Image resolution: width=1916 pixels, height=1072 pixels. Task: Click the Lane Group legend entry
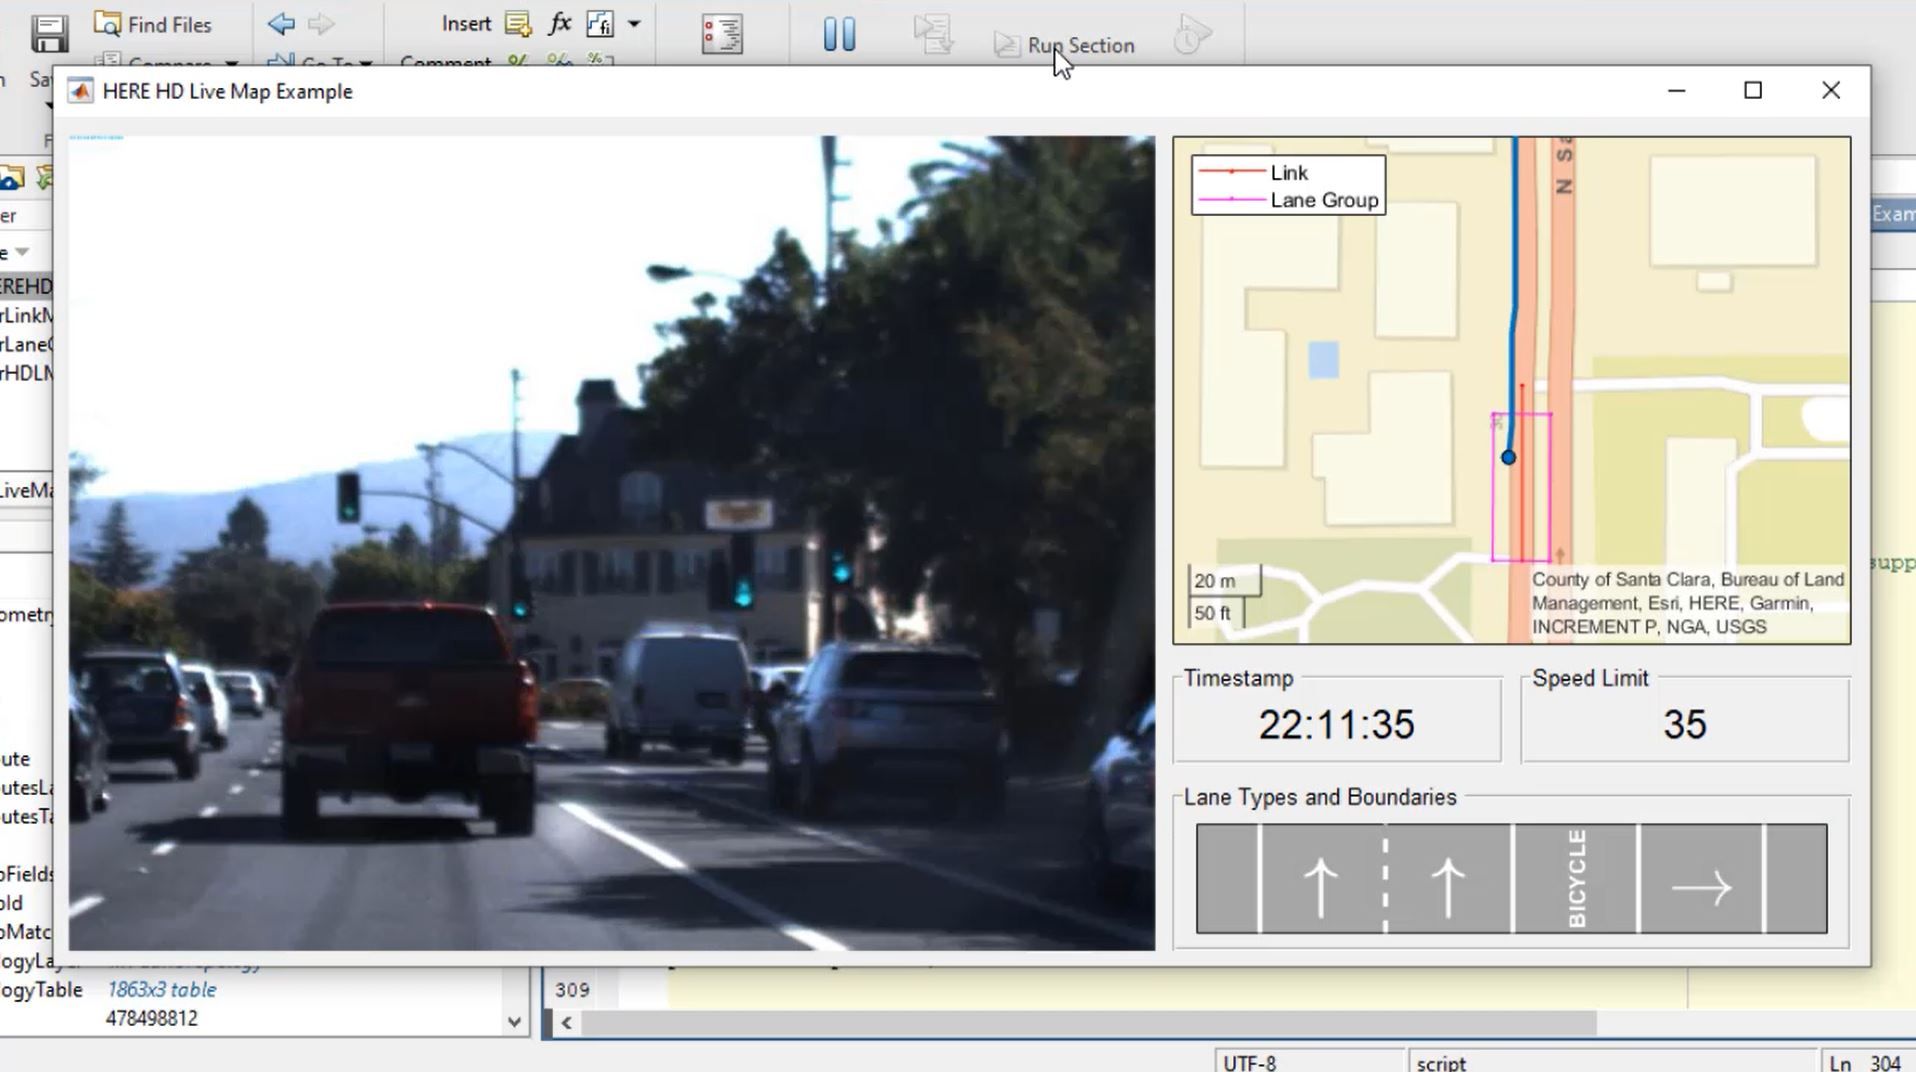[x=1323, y=200]
